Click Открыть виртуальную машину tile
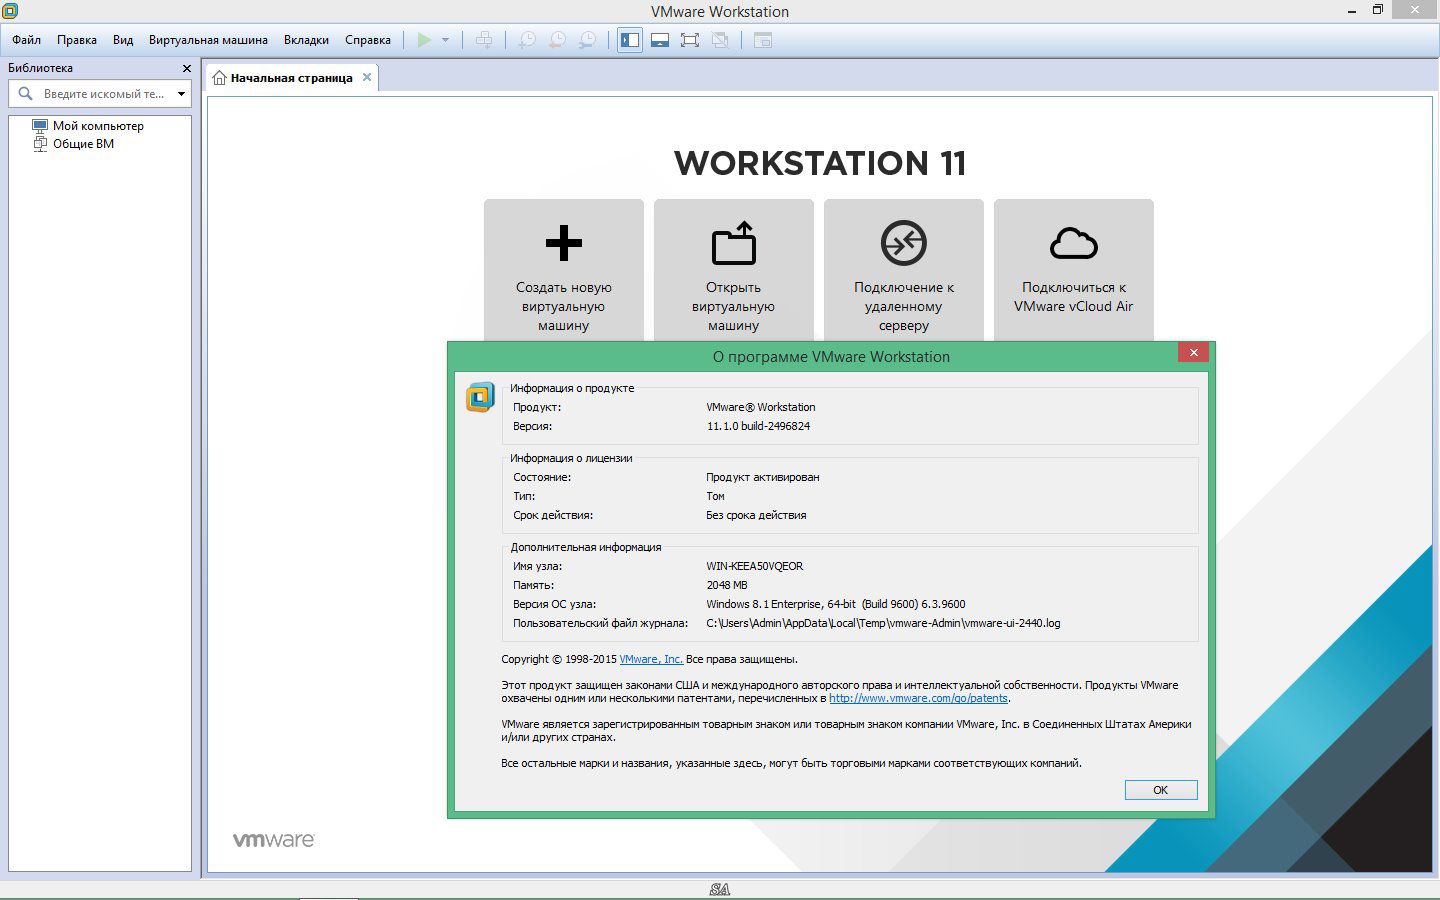1440x900 pixels. pos(734,270)
